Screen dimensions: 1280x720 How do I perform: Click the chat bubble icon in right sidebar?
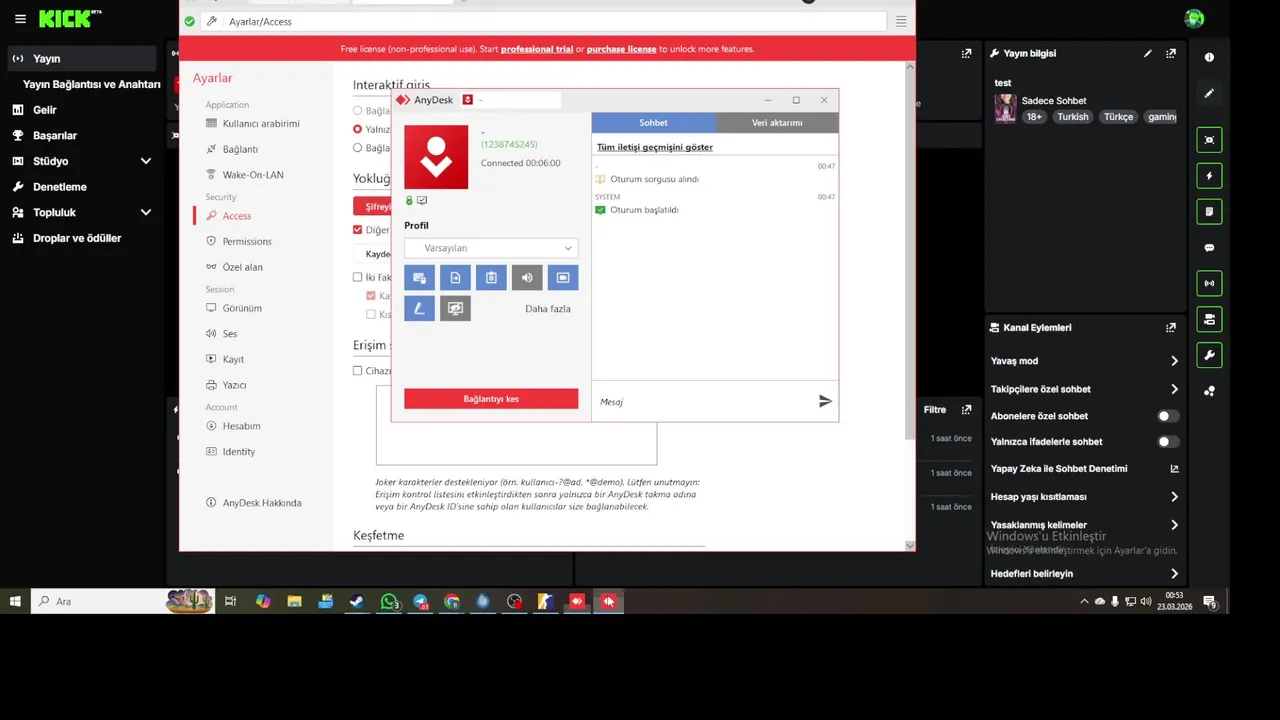[x=1209, y=248]
